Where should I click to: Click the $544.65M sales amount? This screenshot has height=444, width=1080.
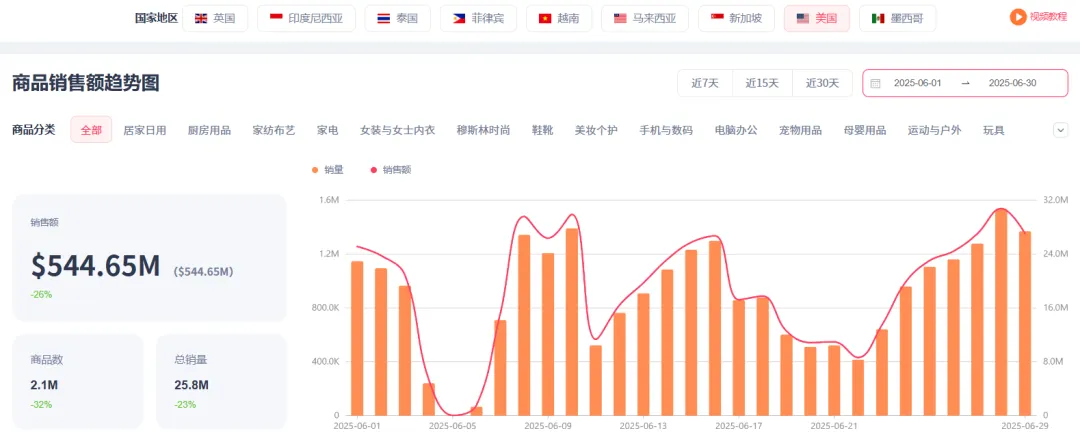point(95,266)
